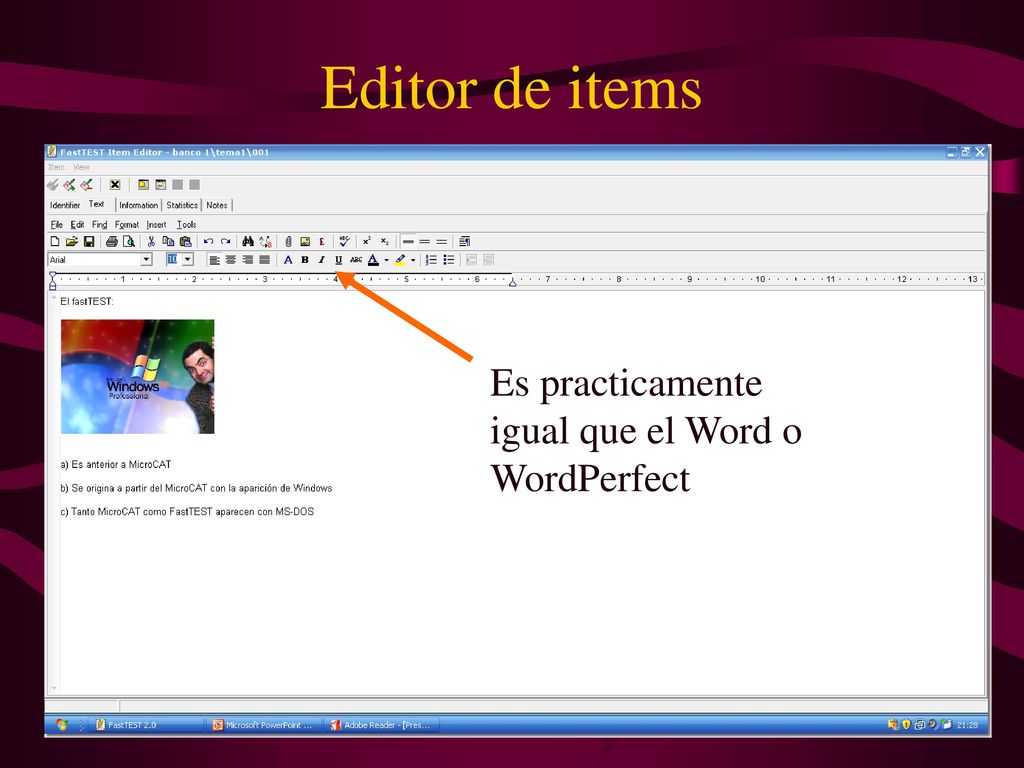Apply font color with underlined A swatch
The width and height of the screenshot is (1024, 768).
click(x=374, y=260)
